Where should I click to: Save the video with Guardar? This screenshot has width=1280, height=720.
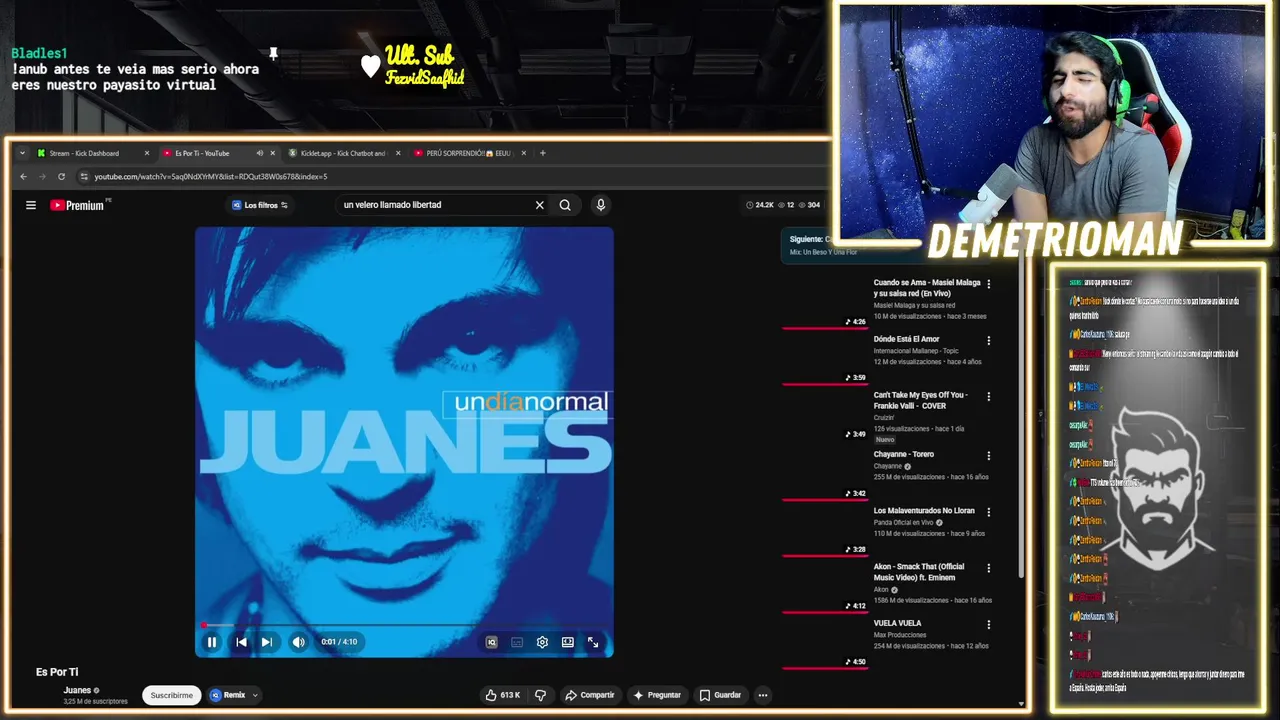720,695
